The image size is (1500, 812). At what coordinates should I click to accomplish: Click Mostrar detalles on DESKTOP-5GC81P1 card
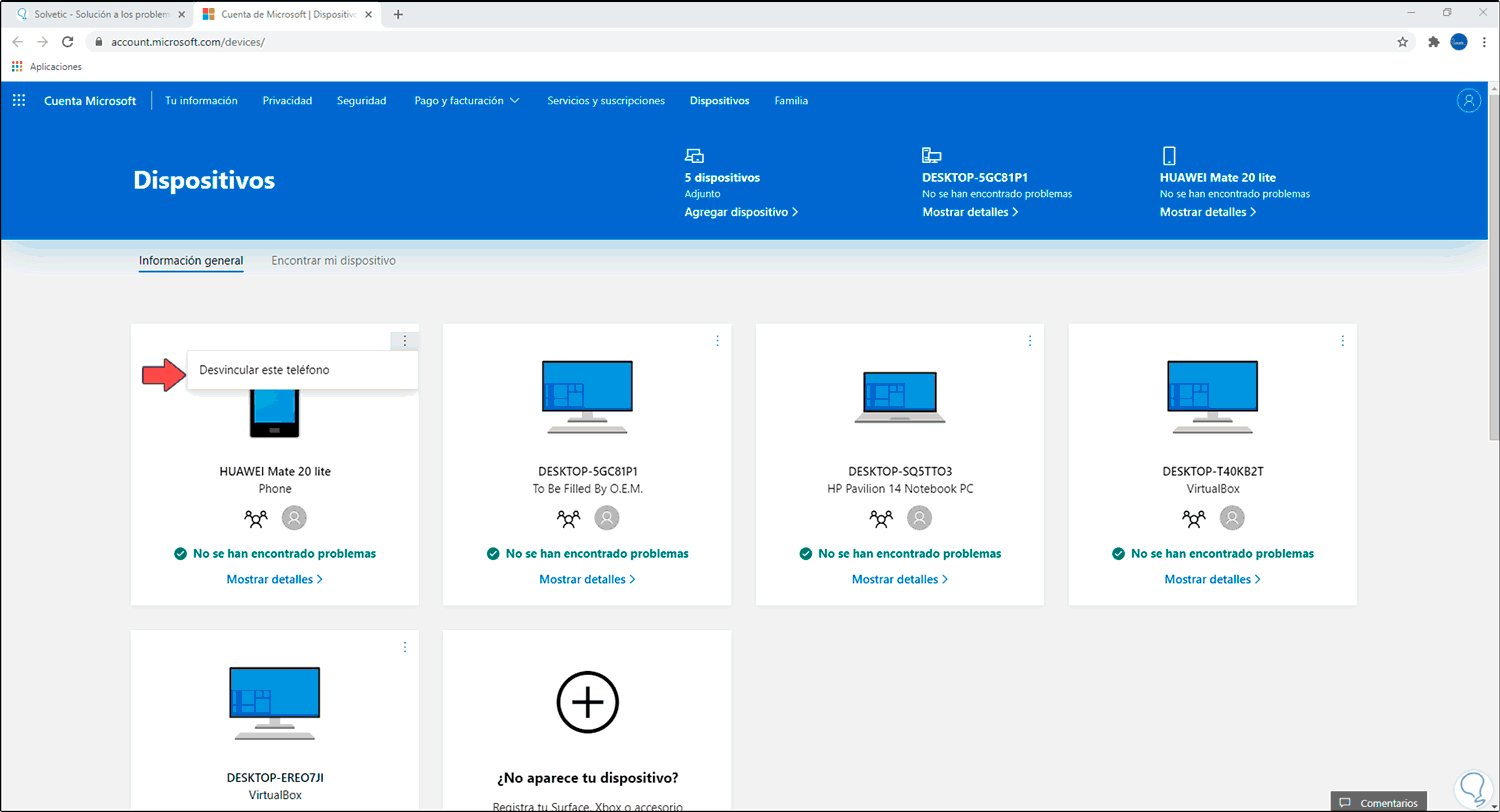tap(587, 579)
